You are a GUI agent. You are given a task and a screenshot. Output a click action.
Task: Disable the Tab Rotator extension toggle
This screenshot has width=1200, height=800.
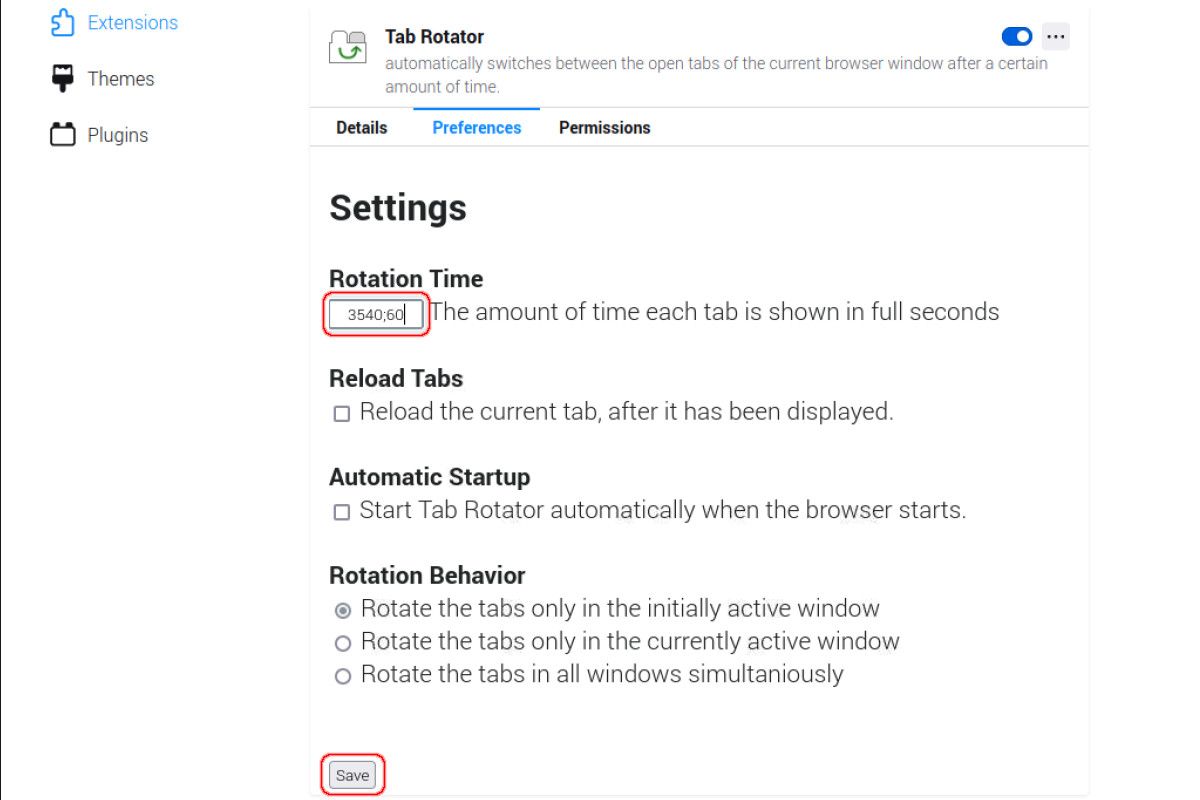1016,37
